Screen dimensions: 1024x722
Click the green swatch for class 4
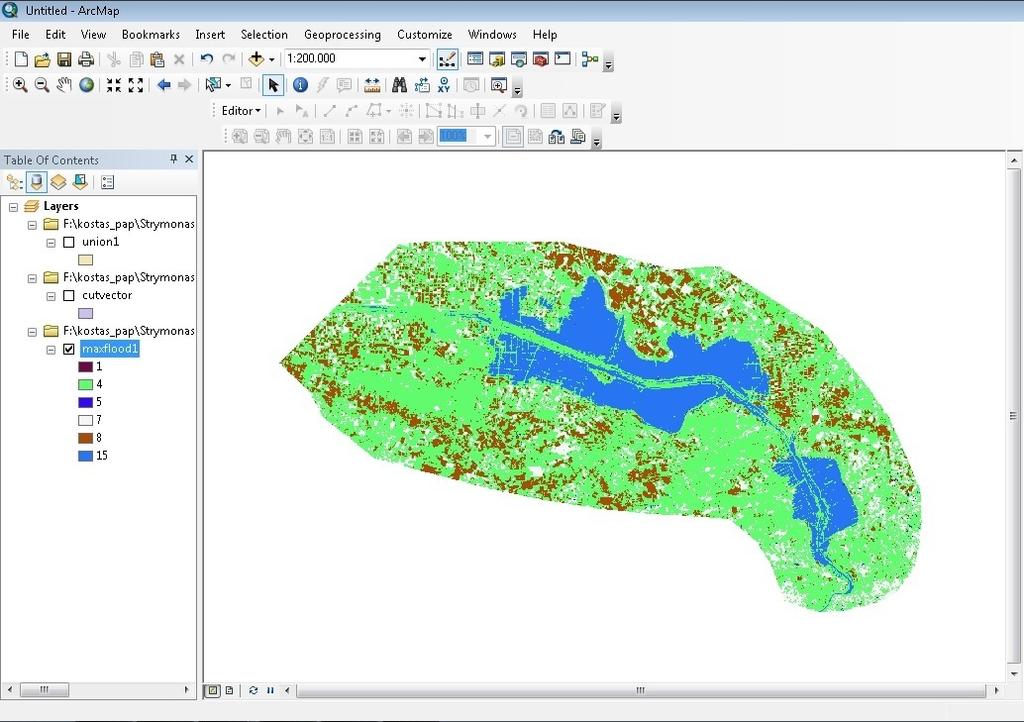point(86,385)
